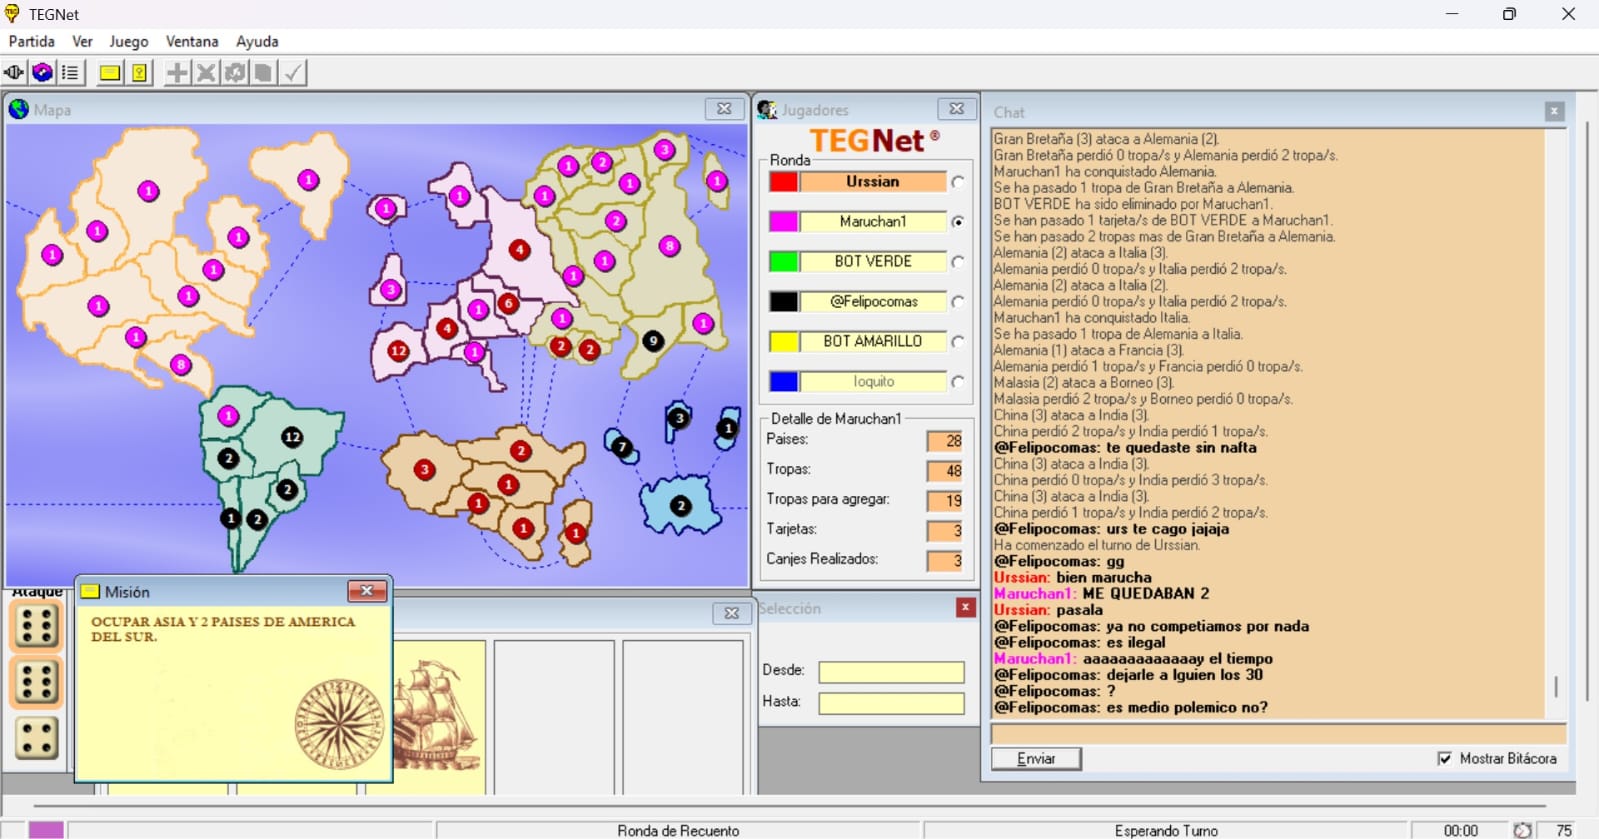Select the BOT VERDE radio button

tap(958, 262)
